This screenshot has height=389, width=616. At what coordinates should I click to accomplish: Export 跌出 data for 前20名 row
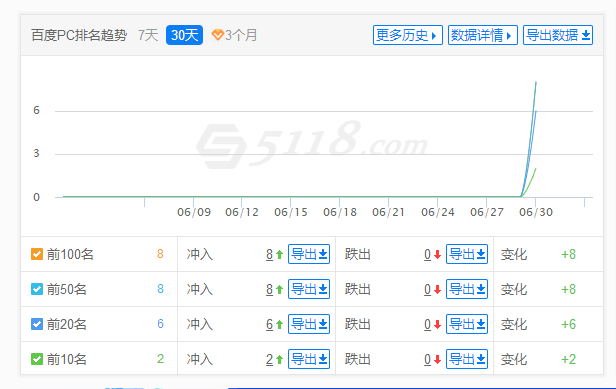(467, 324)
